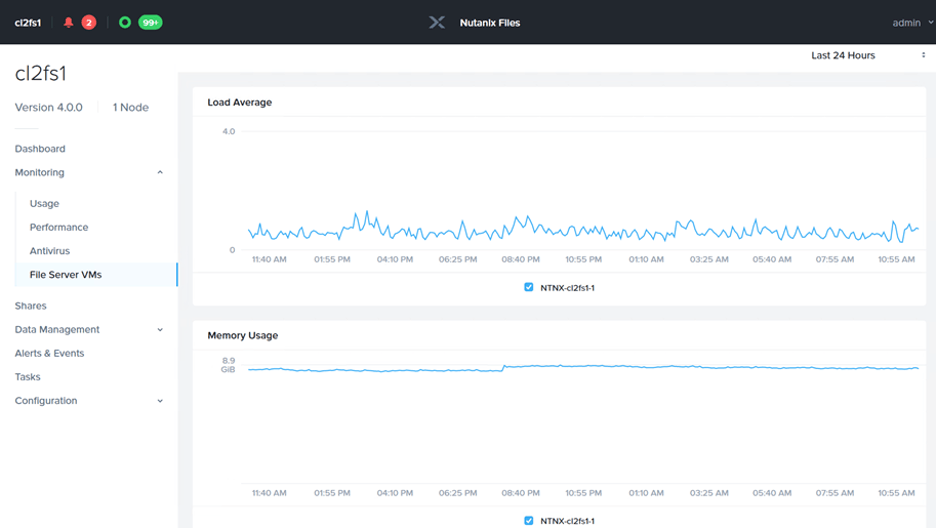Click 01:55 PM label on Load Average axis
This screenshot has width=936, height=528.
pos(332,260)
